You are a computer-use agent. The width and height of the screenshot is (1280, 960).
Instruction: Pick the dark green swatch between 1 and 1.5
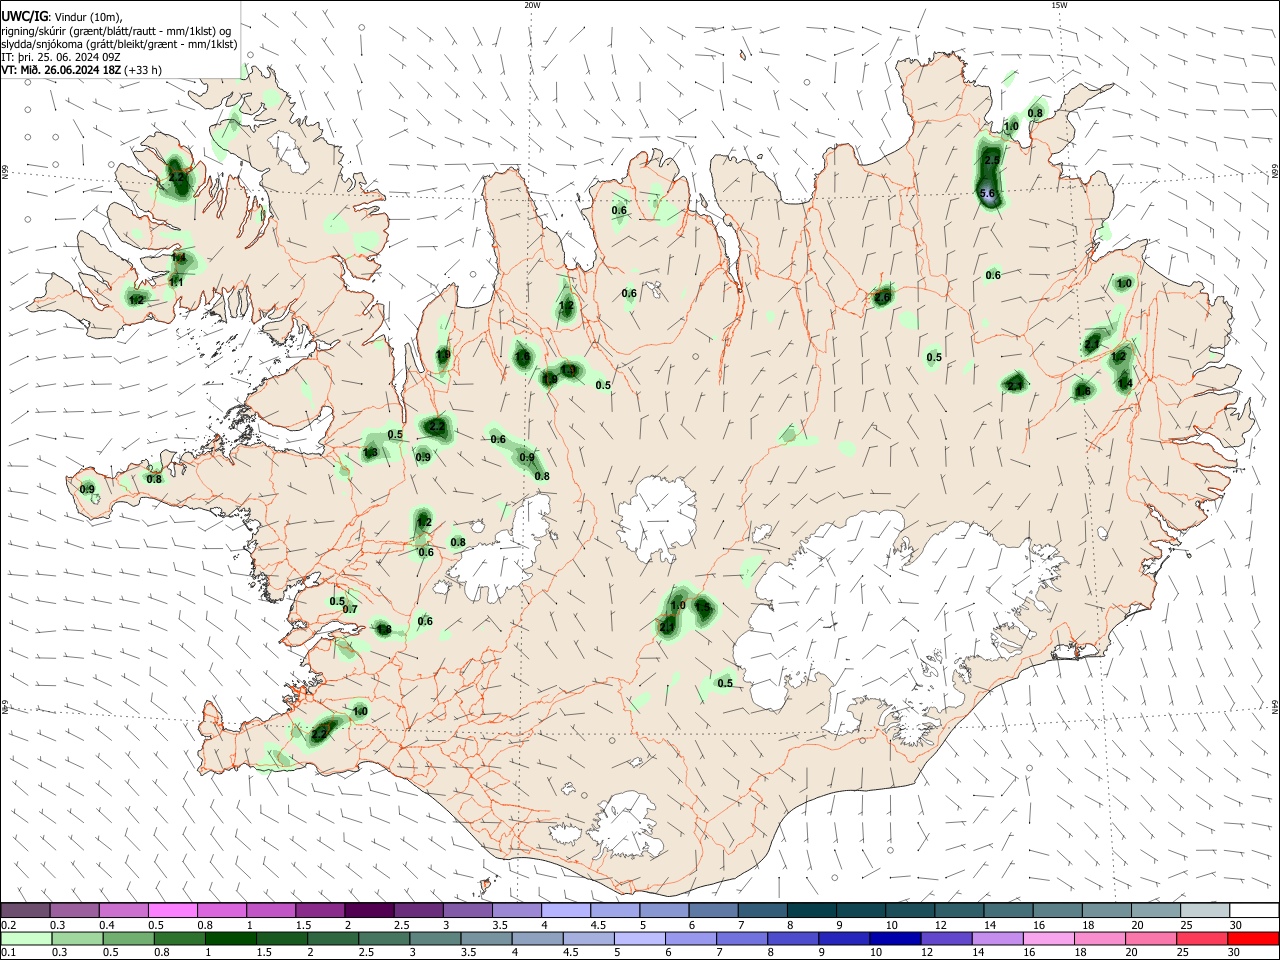[230, 939]
